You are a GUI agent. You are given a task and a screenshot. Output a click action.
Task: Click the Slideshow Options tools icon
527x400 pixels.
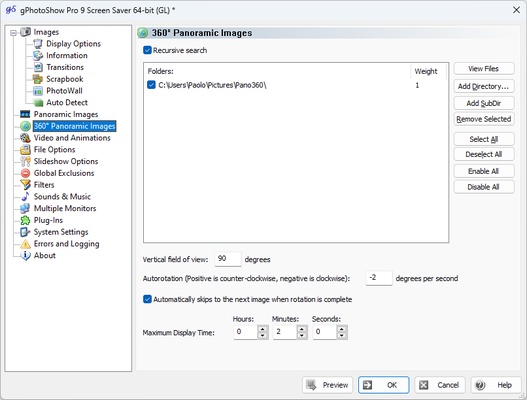click(x=25, y=161)
